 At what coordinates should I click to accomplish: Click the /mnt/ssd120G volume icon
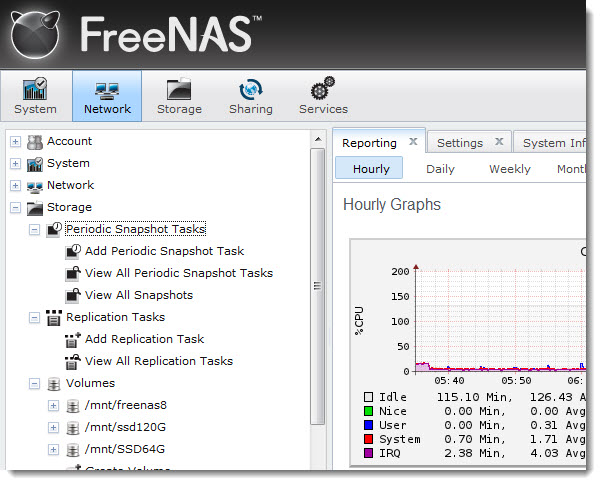73,427
